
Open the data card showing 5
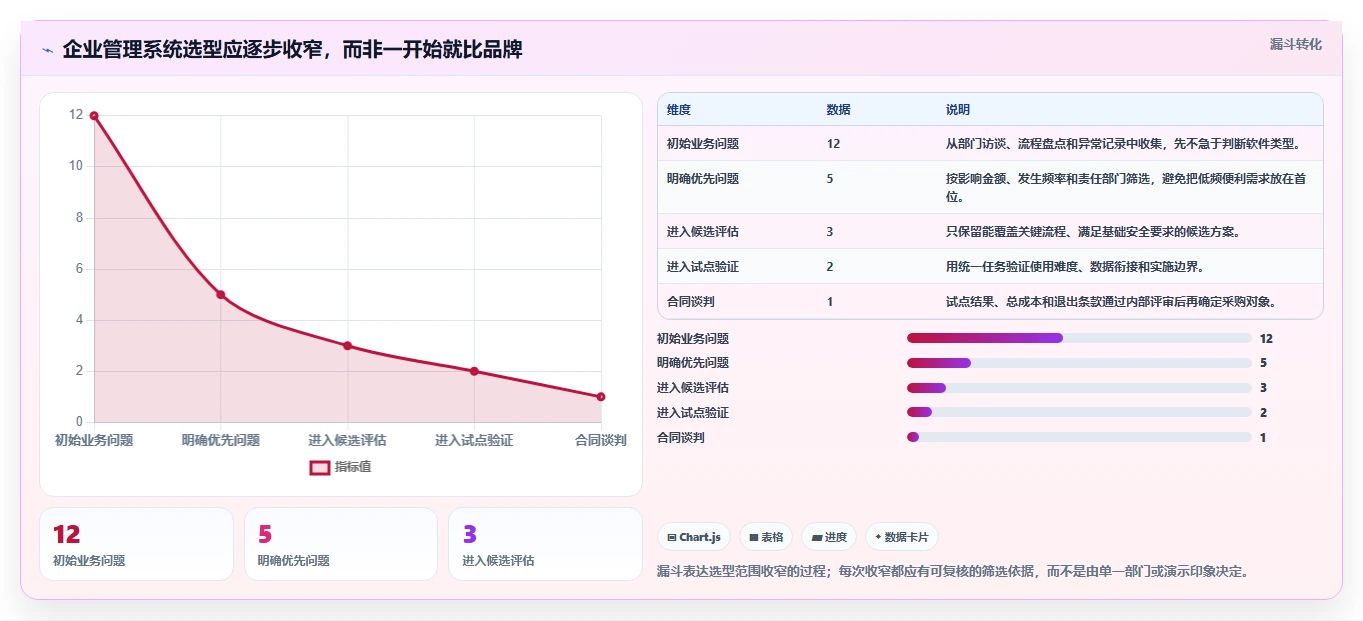[x=341, y=544]
